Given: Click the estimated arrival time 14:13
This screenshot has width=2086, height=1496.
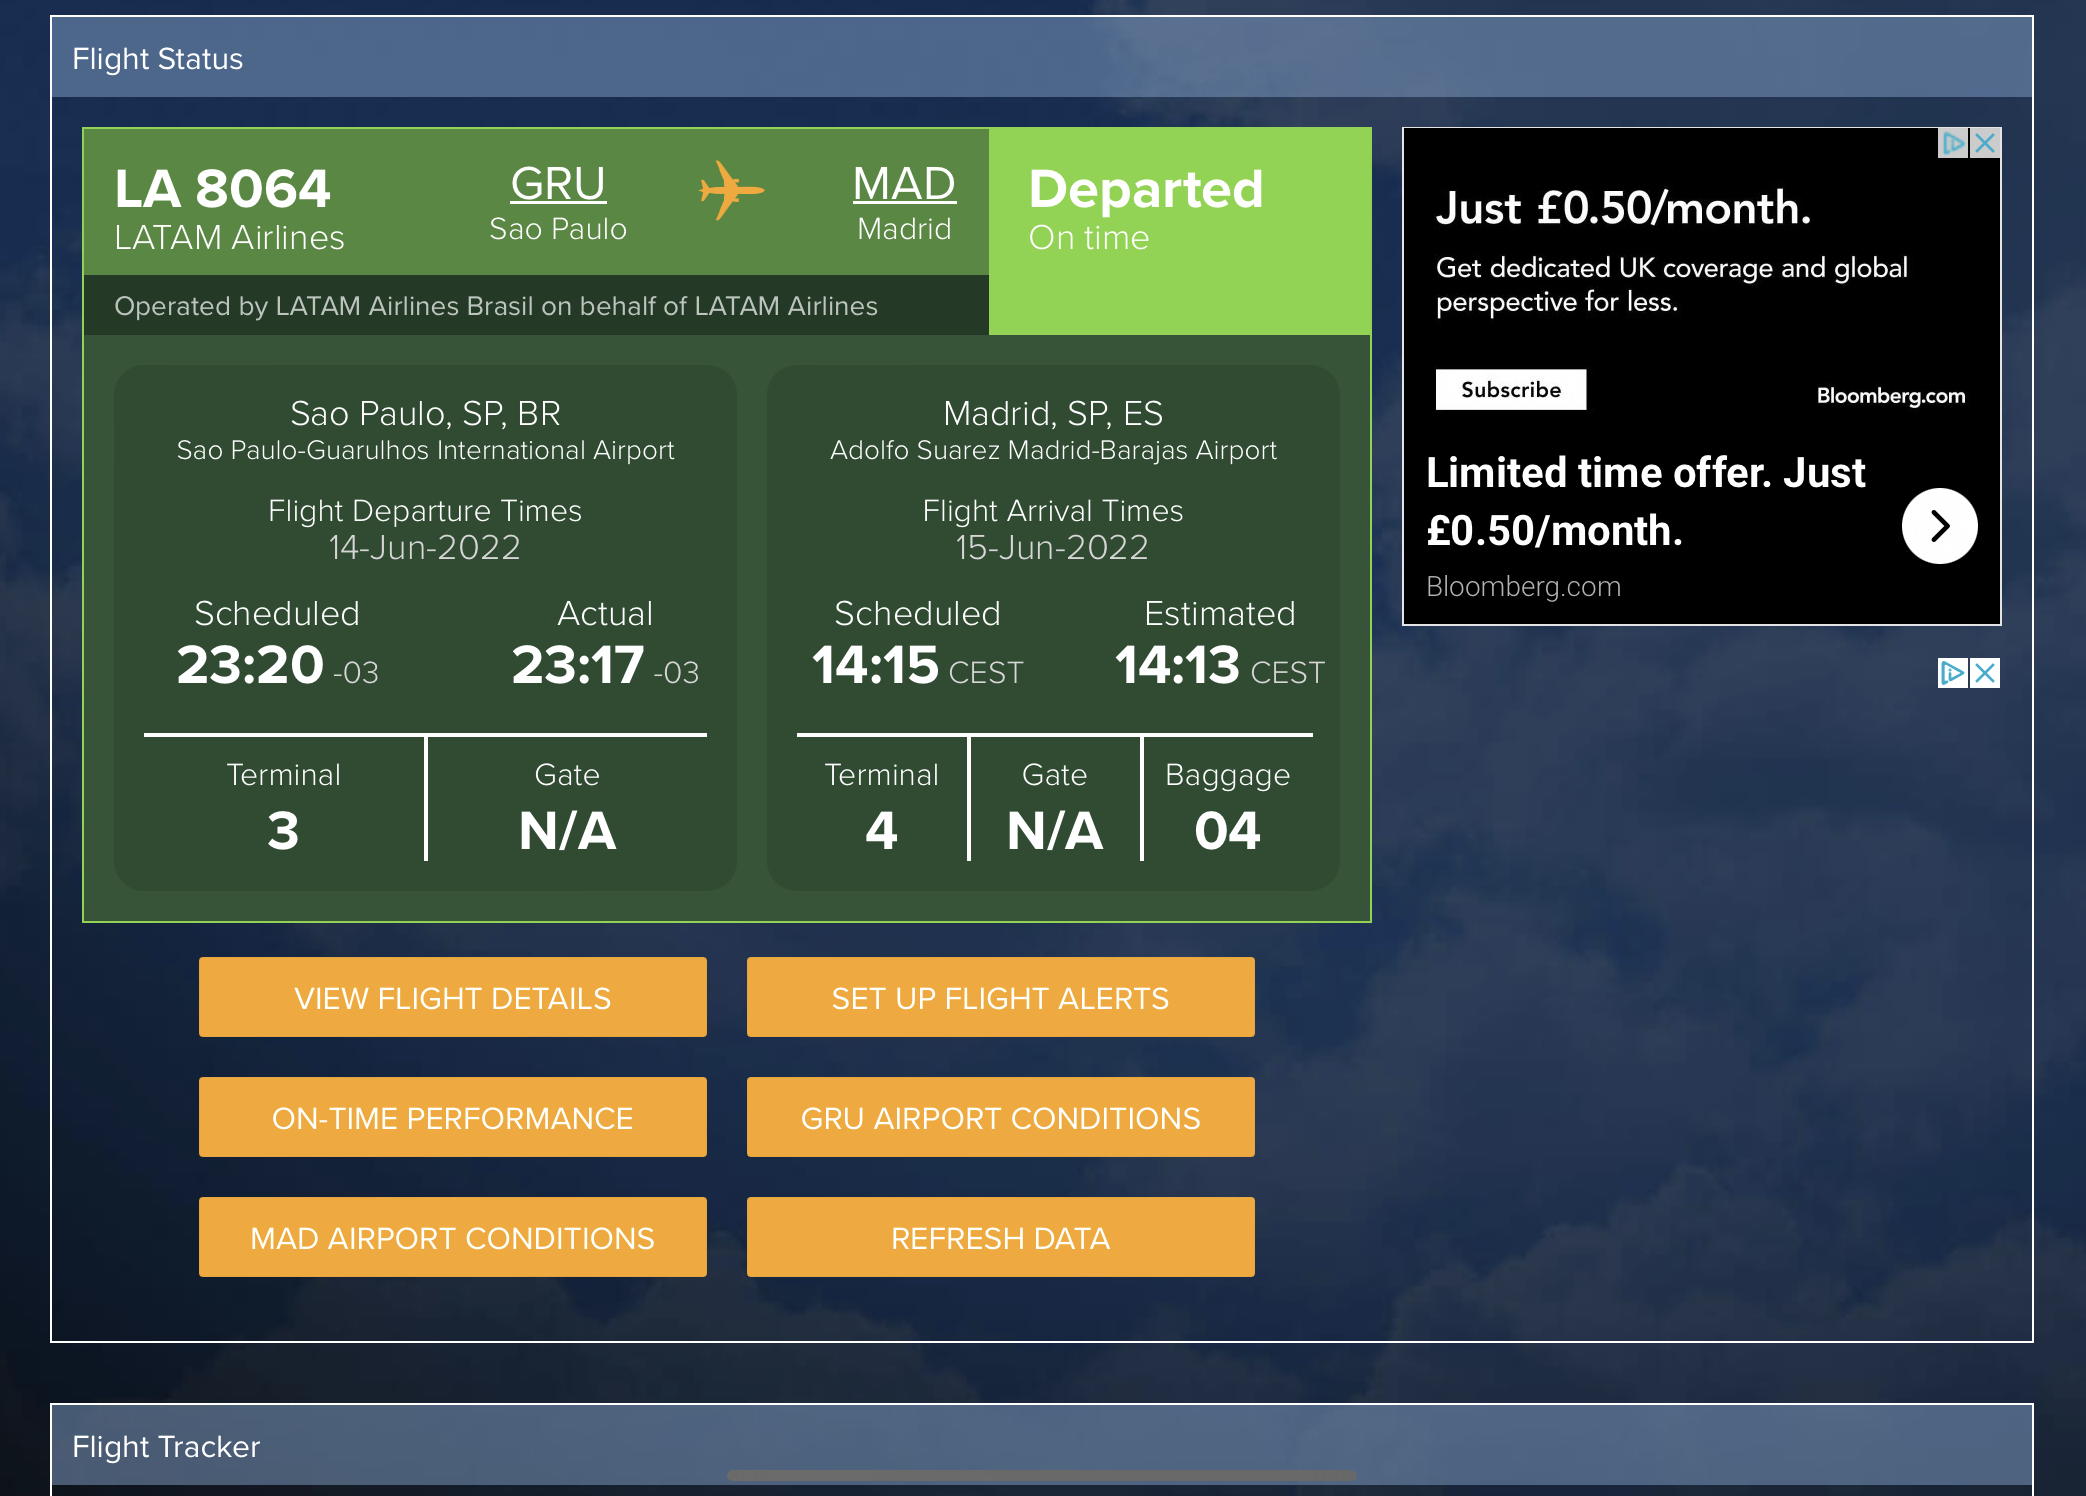Looking at the screenshot, I should pyautogui.click(x=1177, y=664).
